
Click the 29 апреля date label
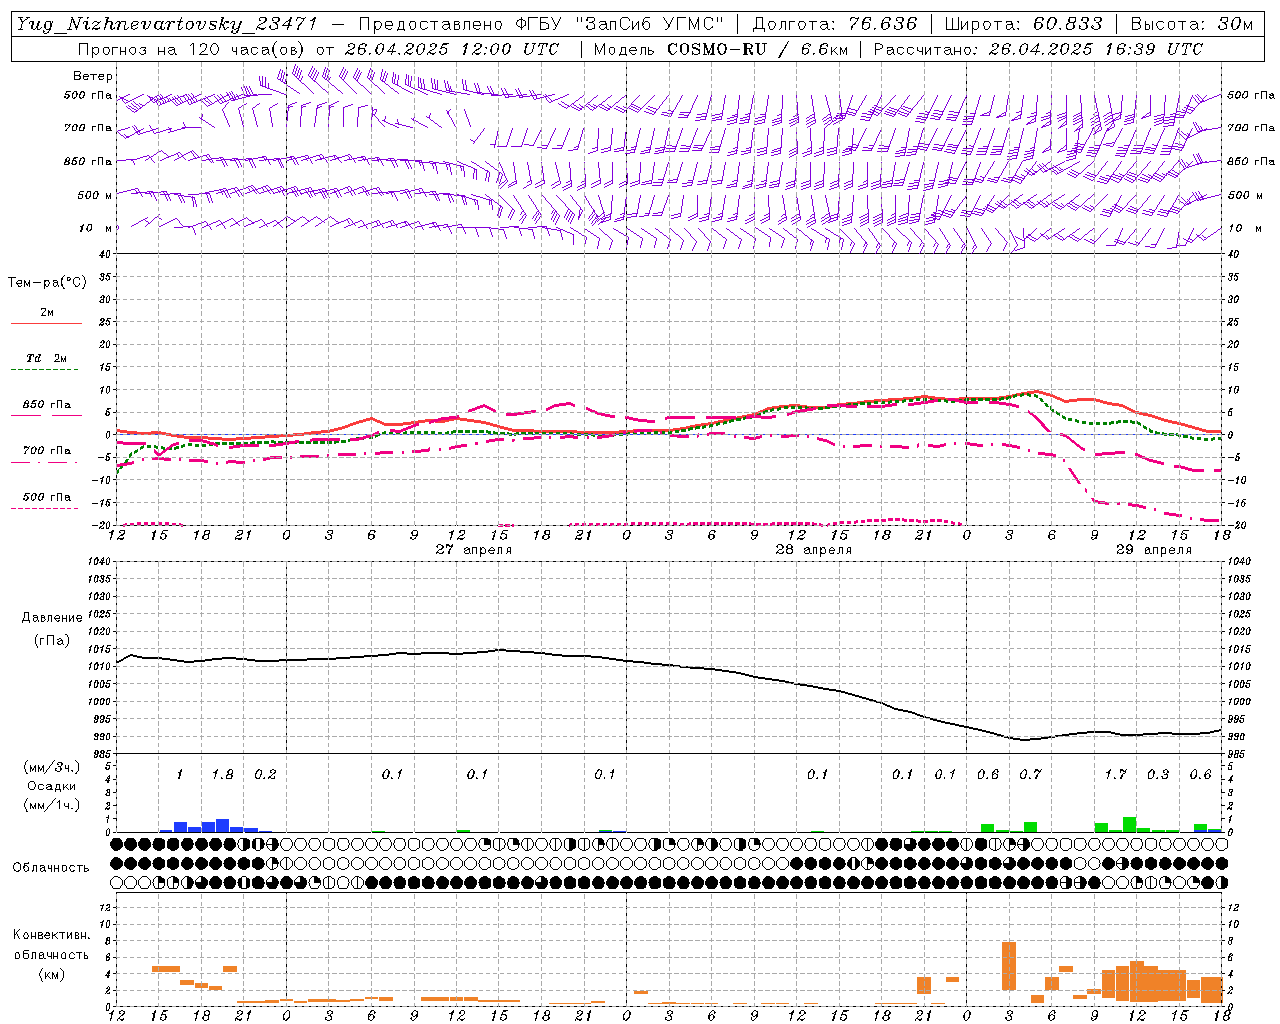(x=1154, y=550)
